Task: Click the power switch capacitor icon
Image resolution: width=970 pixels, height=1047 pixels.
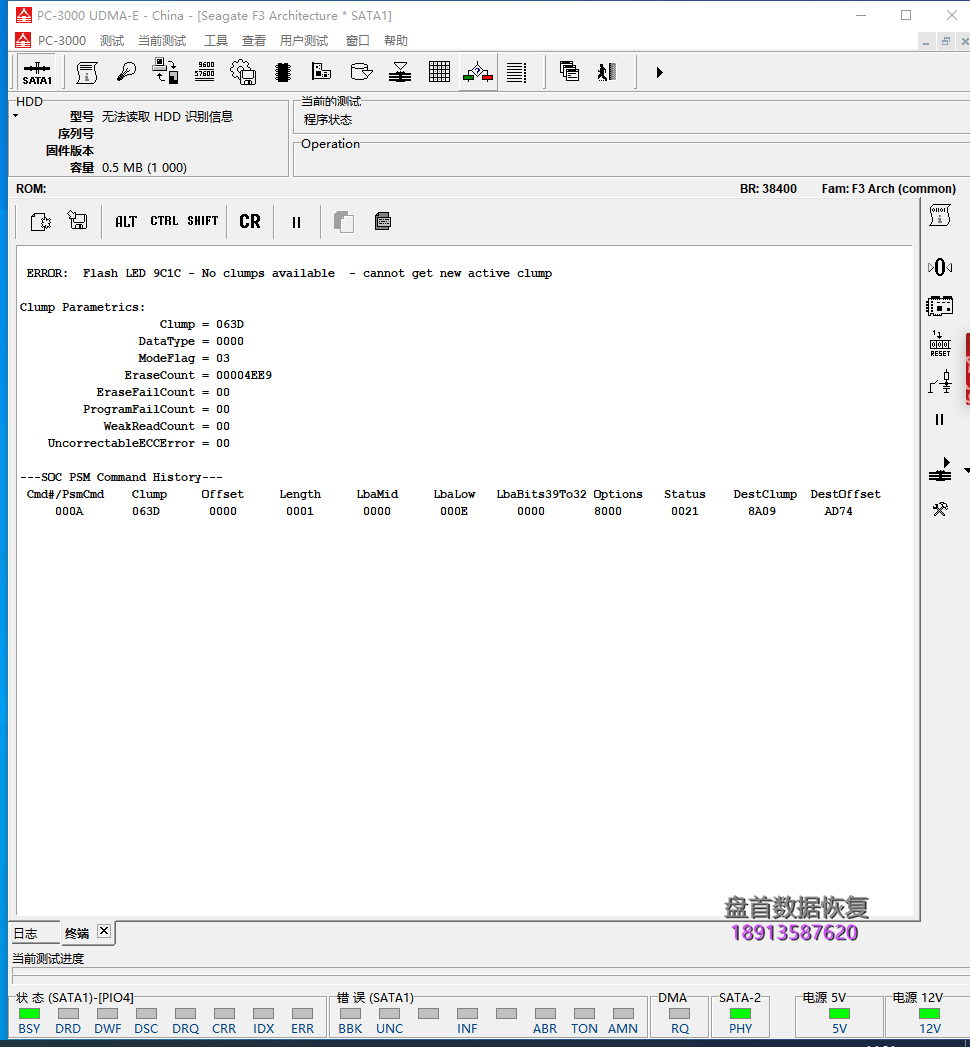Action: 940,383
